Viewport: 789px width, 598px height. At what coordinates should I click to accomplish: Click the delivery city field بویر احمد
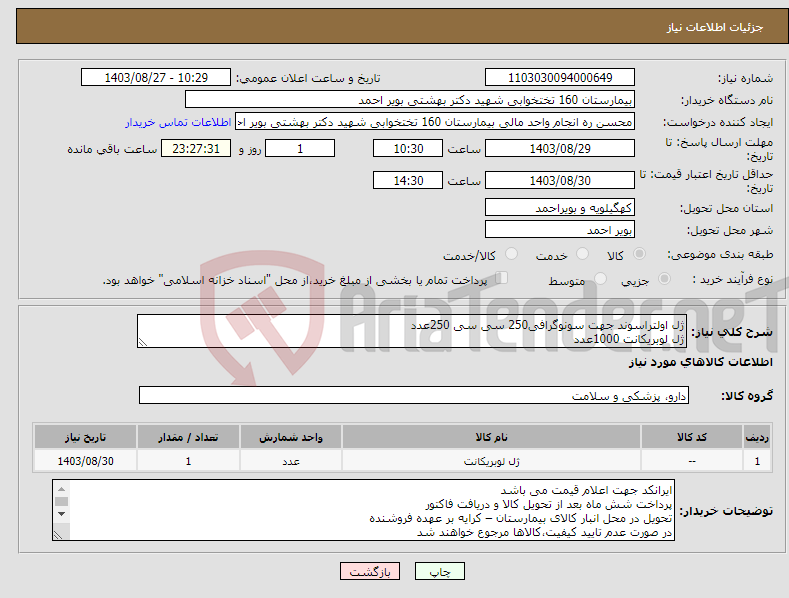(560, 230)
